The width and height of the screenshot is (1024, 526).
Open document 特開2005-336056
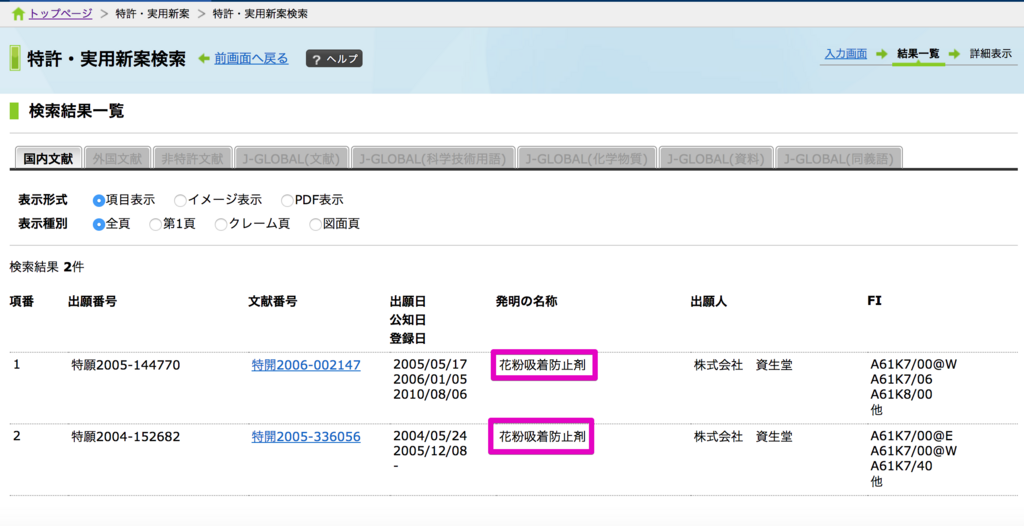click(306, 436)
